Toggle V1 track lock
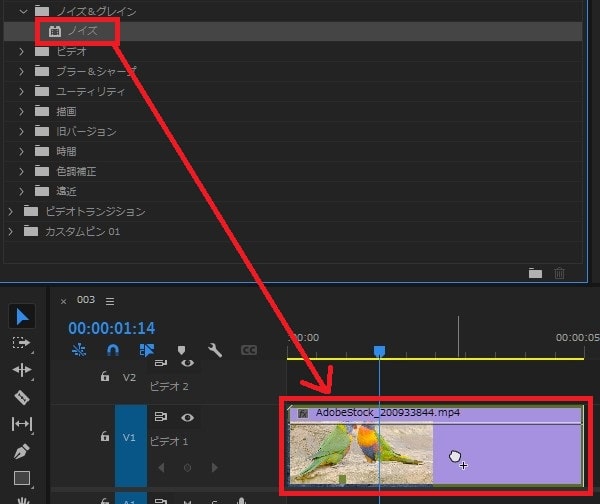The image size is (600, 504). coord(104,437)
